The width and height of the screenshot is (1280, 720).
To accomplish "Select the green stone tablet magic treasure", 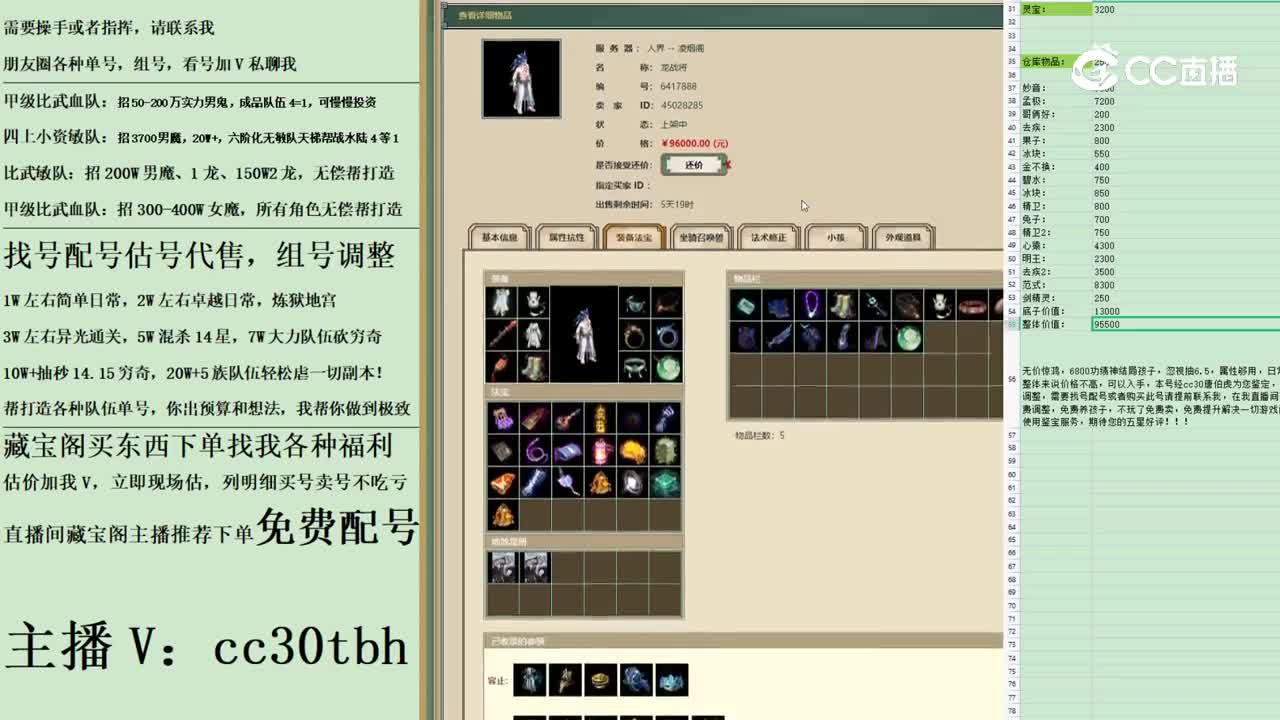I will 665,451.
